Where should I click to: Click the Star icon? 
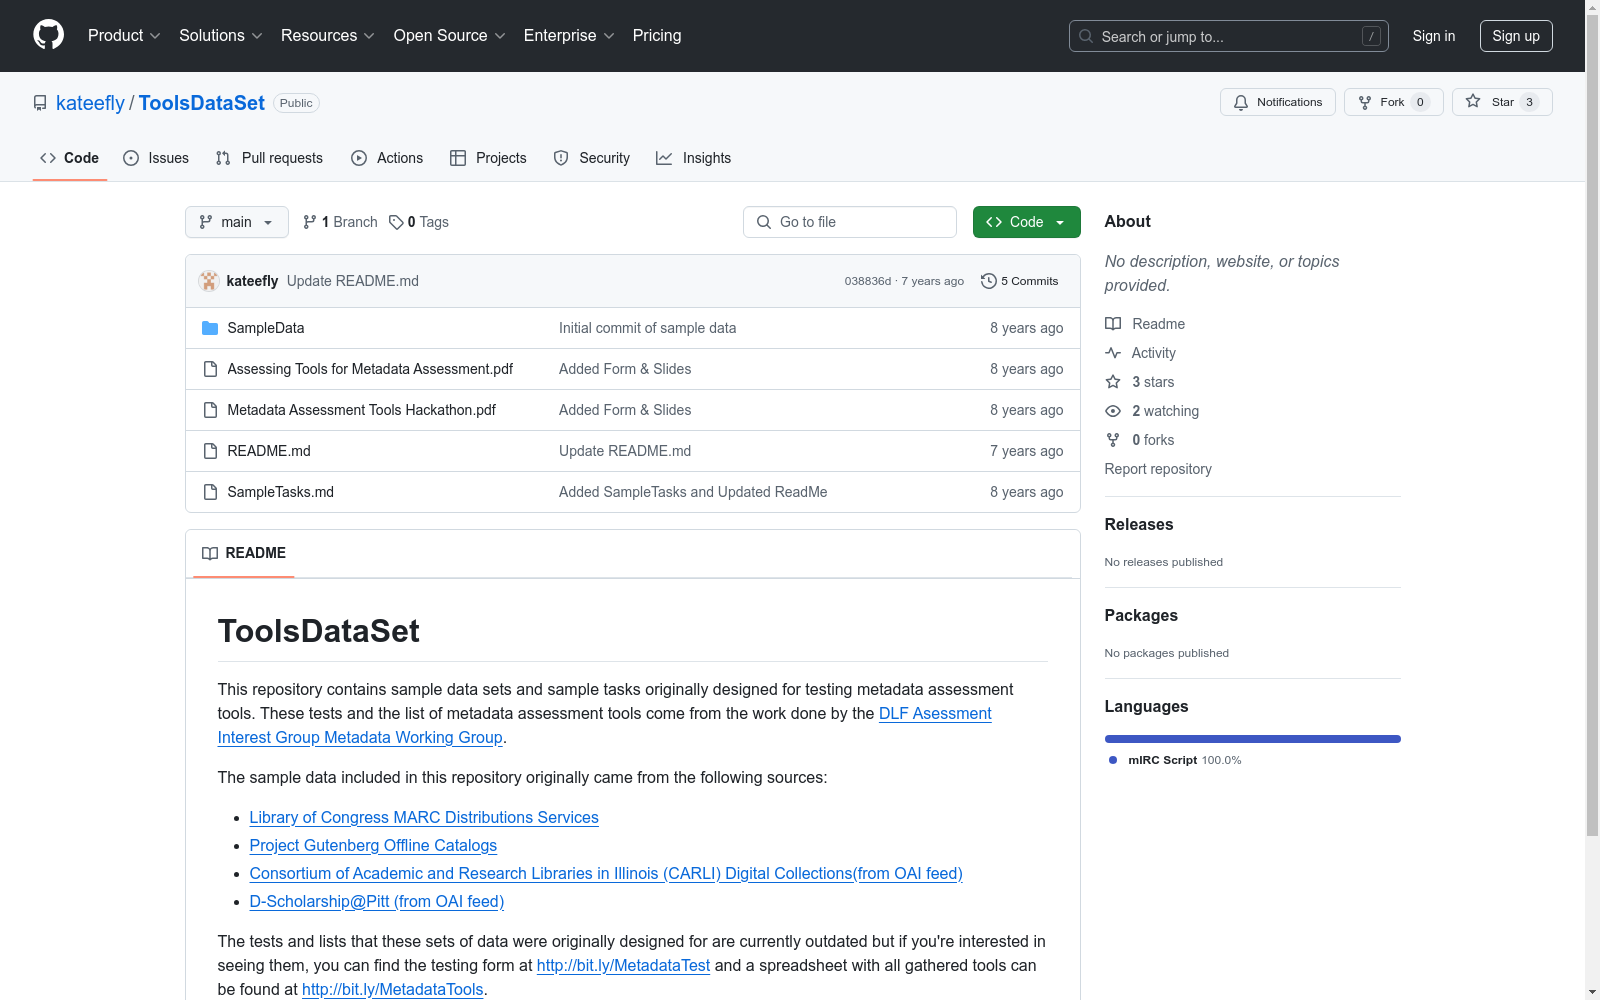coord(1473,101)
